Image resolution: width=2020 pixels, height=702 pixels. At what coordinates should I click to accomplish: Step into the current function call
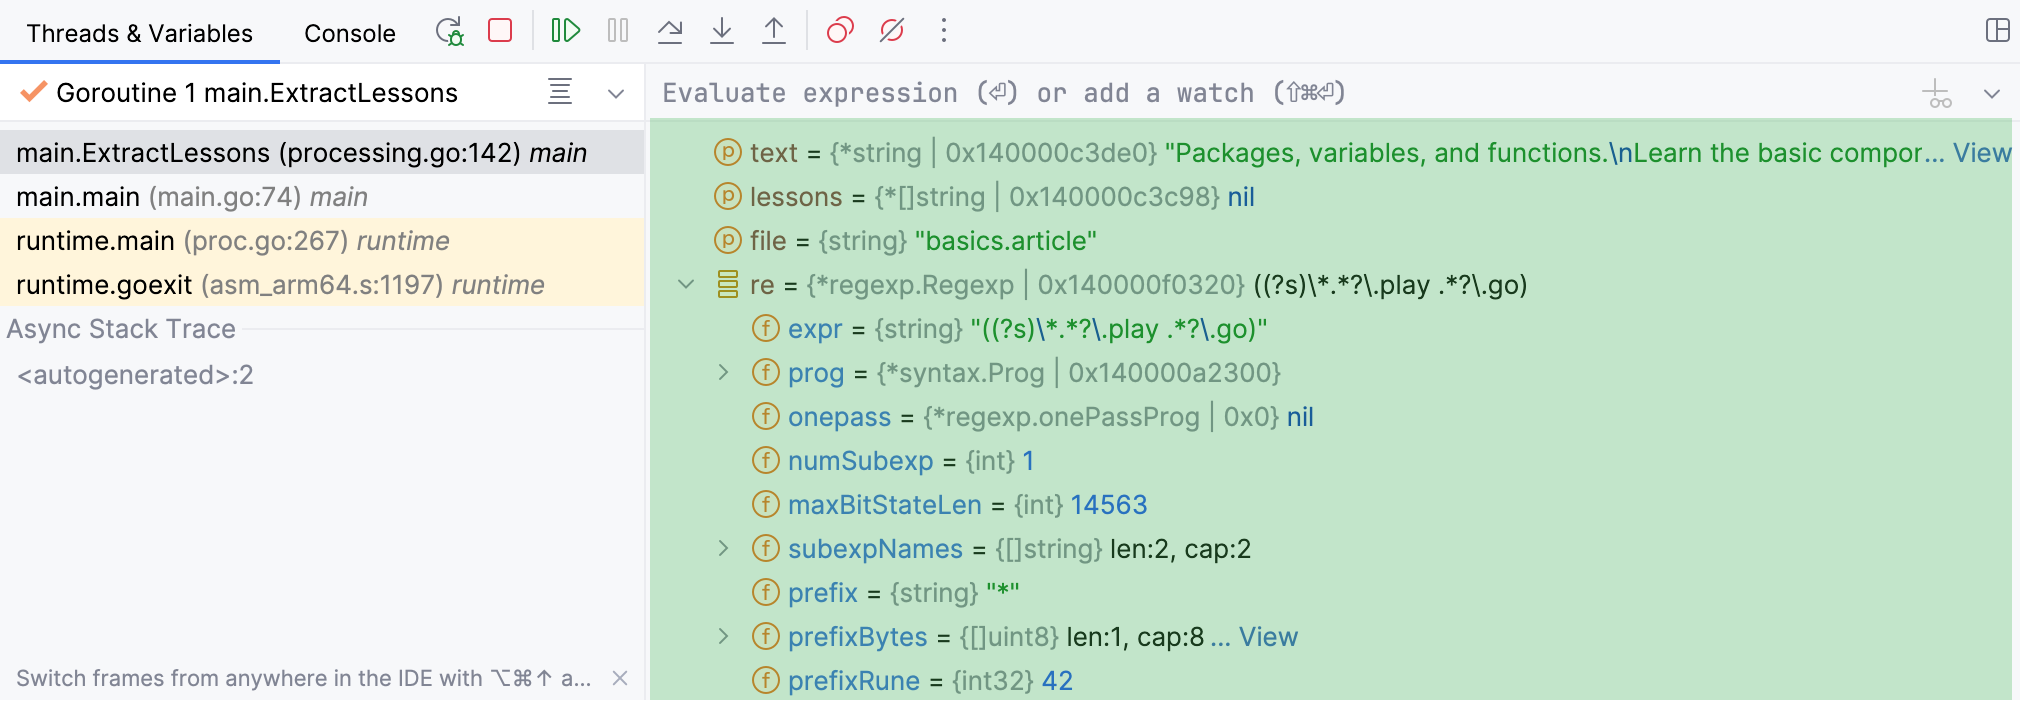pyautogui.click(x=722, y=30)
